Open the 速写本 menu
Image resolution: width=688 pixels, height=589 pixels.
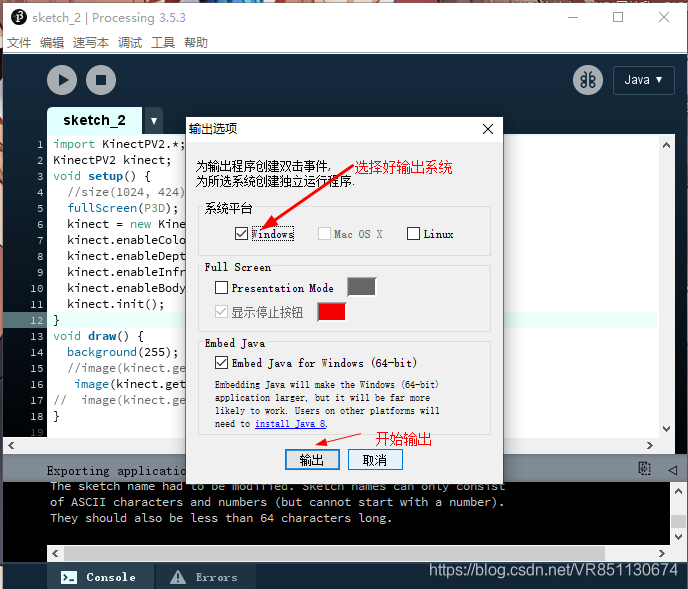(x=91, y=43)
